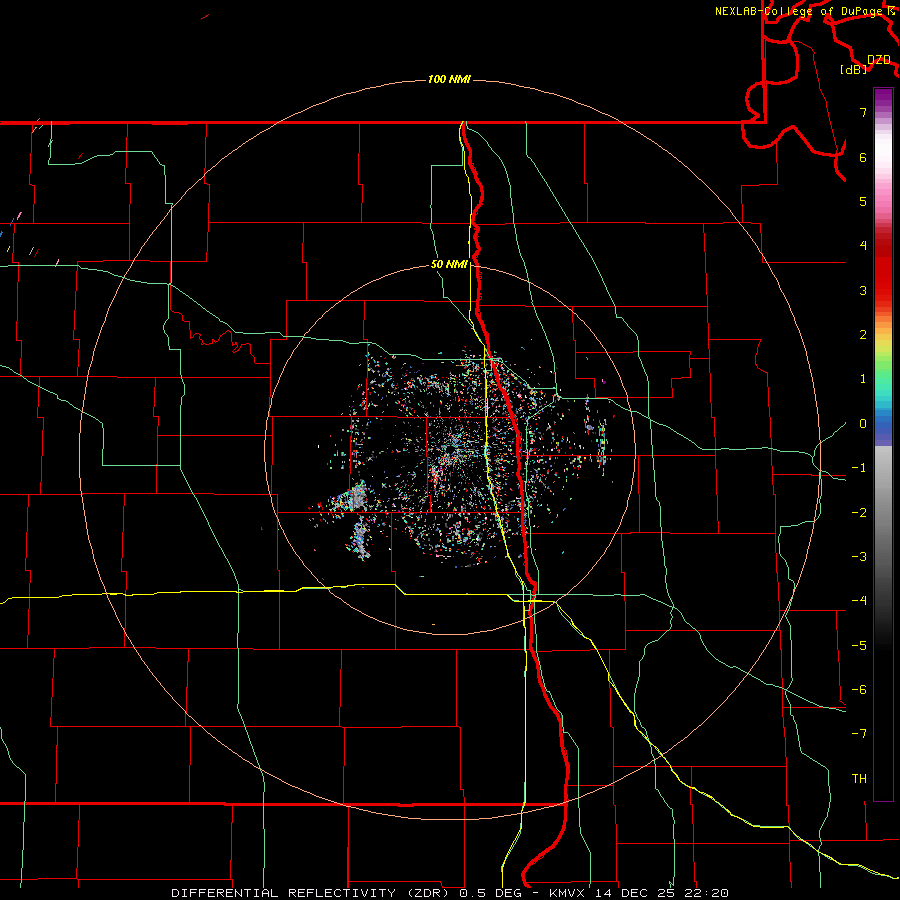
Task: Click the "KMVX" station identifier in caption
Action: (567, 893)
